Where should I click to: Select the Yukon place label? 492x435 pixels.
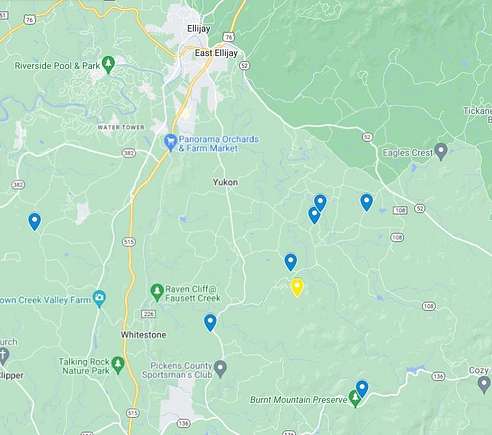pyautogui.click(x=225, y=182)
